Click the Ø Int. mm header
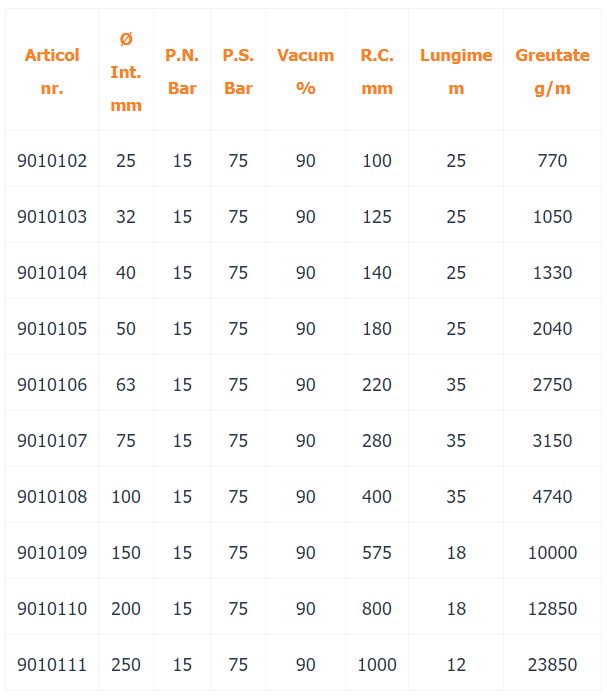 [x=126, y=72]
